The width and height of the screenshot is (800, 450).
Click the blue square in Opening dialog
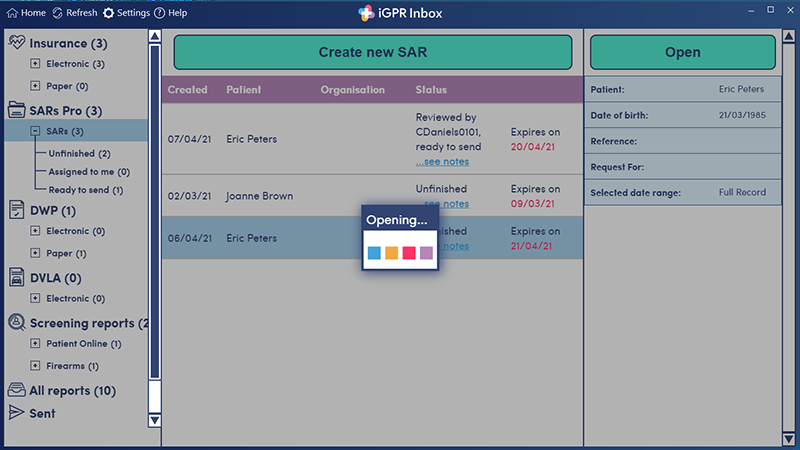[x=374, y=253]
